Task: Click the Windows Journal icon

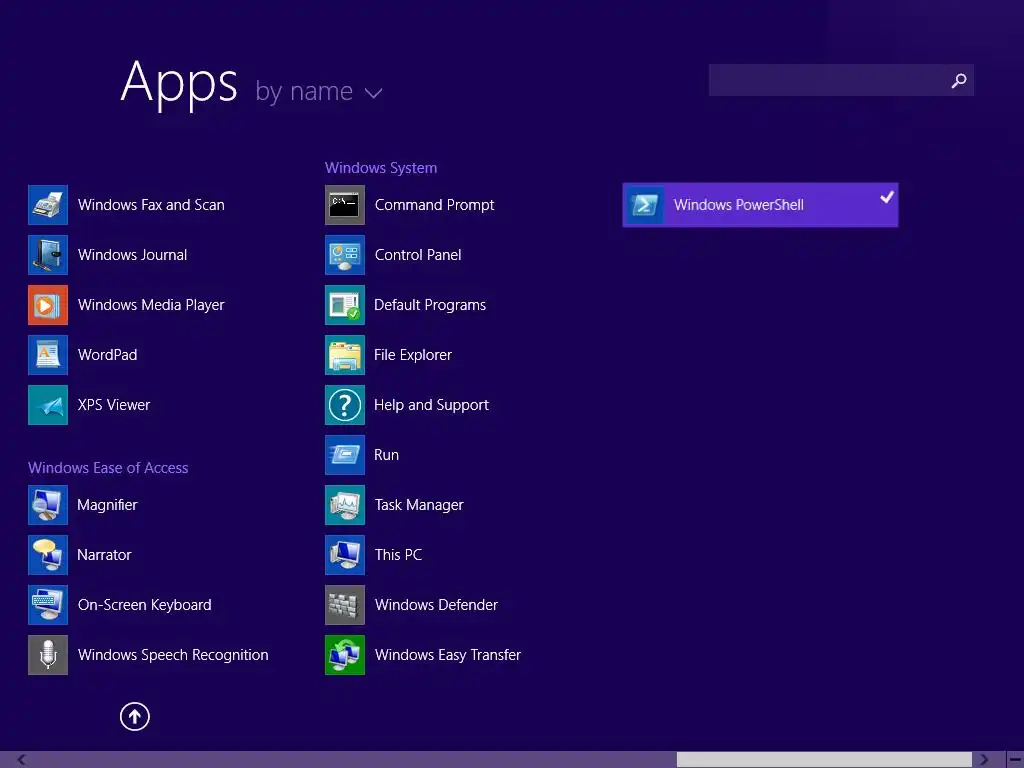Action: (x=48, y=255)
